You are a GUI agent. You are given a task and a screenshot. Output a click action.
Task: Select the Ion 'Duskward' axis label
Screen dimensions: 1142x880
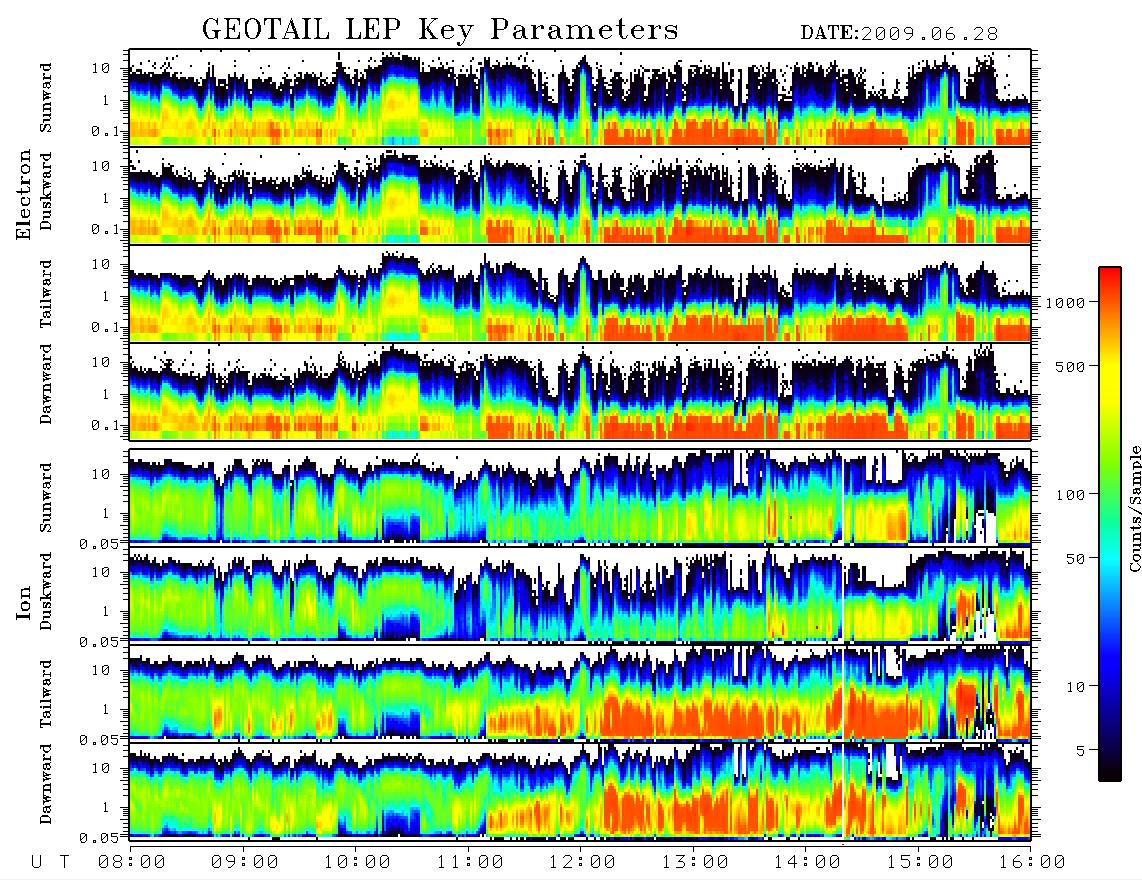click(46, 591)
